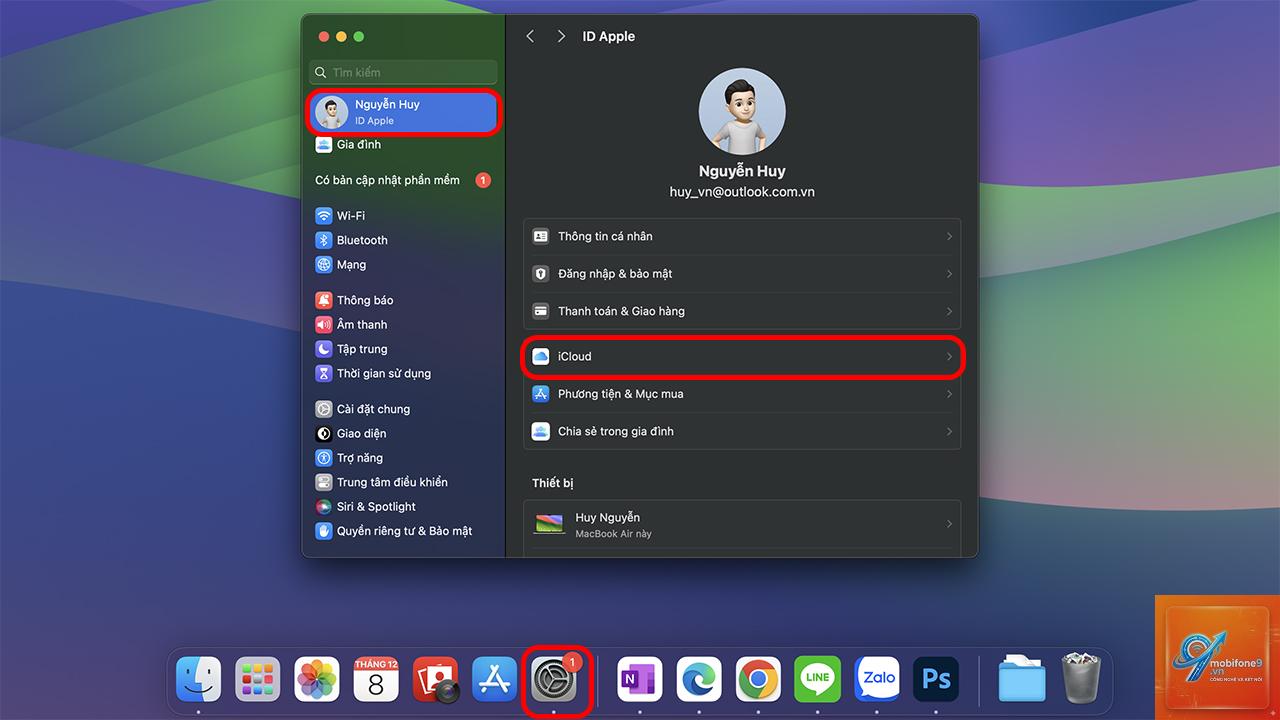Launch Launchpad from the dock
Screen dimensions: 1280x720
[258, 680]
